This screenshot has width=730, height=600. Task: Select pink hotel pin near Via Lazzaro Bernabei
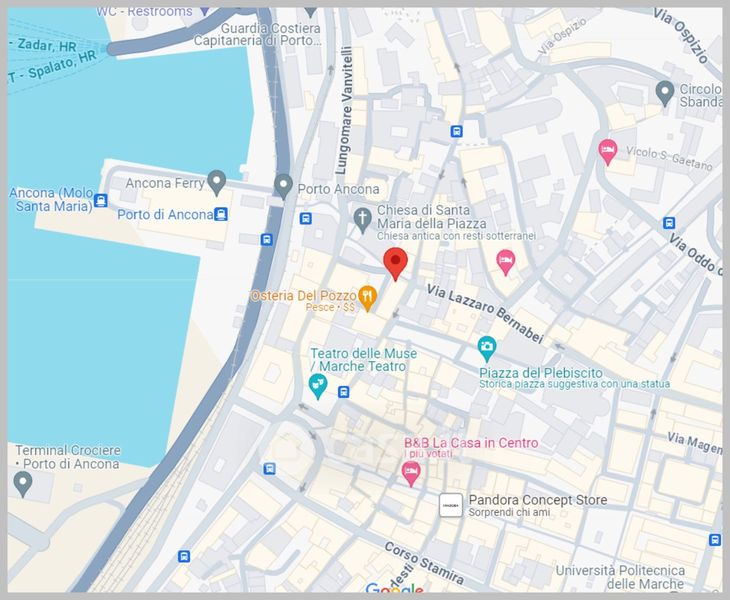pyautogui.click(x=506, y=262)
